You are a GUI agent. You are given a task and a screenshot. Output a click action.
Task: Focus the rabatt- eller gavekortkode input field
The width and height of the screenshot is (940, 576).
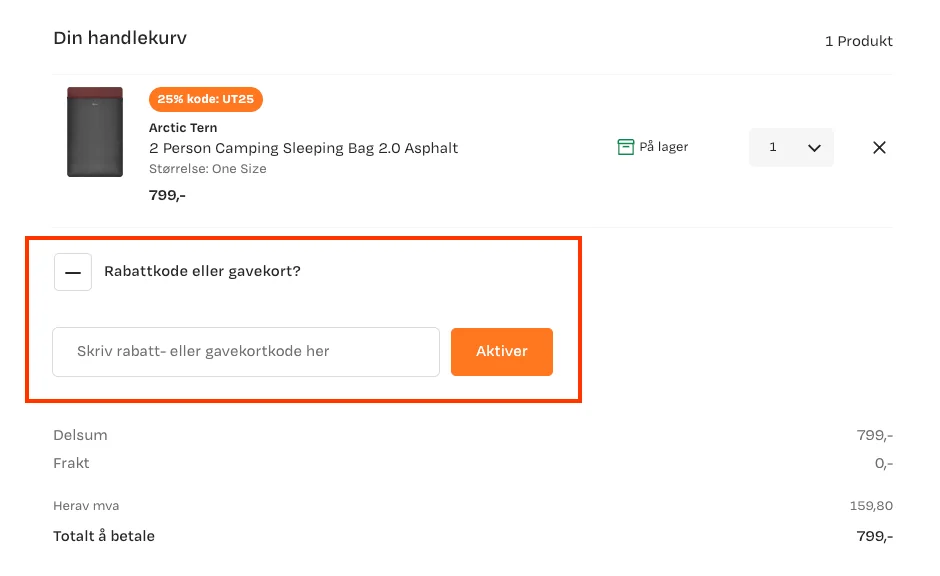click(246, 352)
